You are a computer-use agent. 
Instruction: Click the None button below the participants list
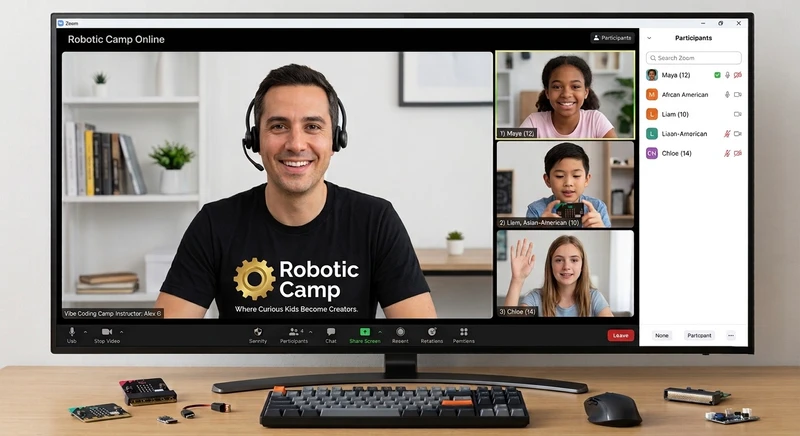coord(662,336)
